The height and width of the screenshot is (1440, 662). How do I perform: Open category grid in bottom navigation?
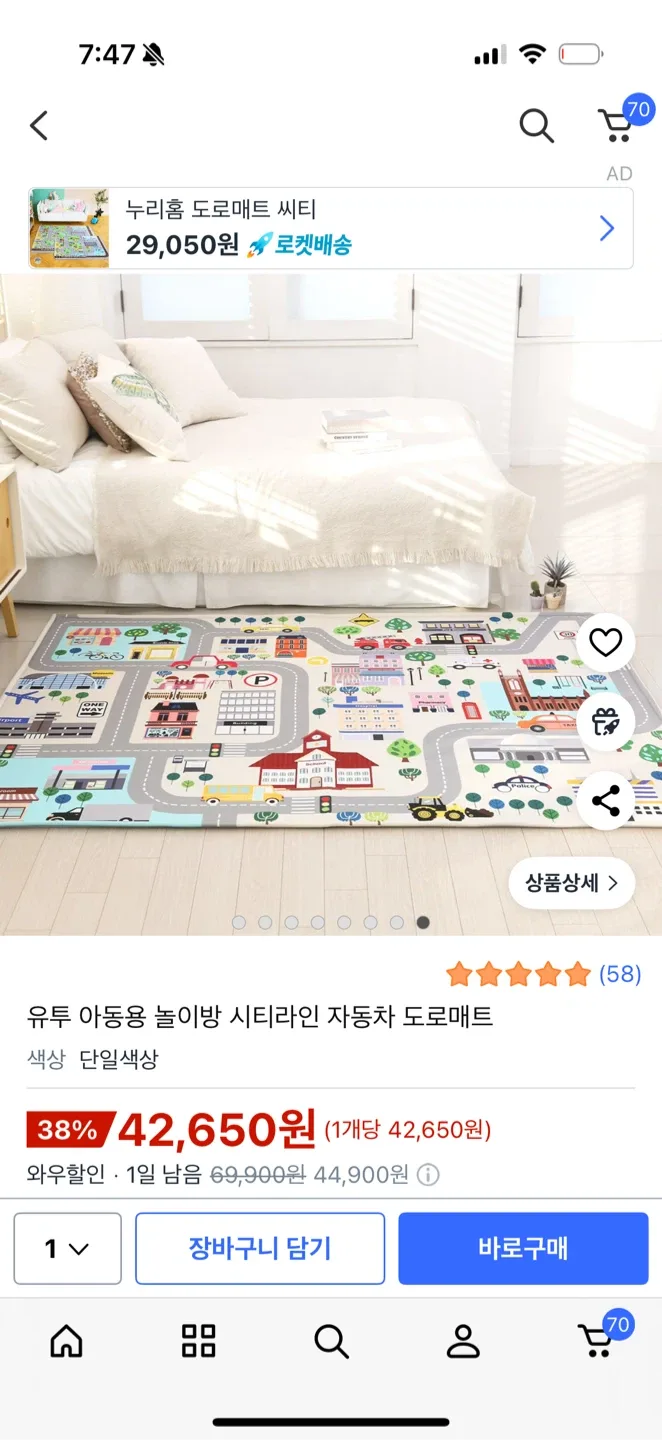pos(198,1341)
